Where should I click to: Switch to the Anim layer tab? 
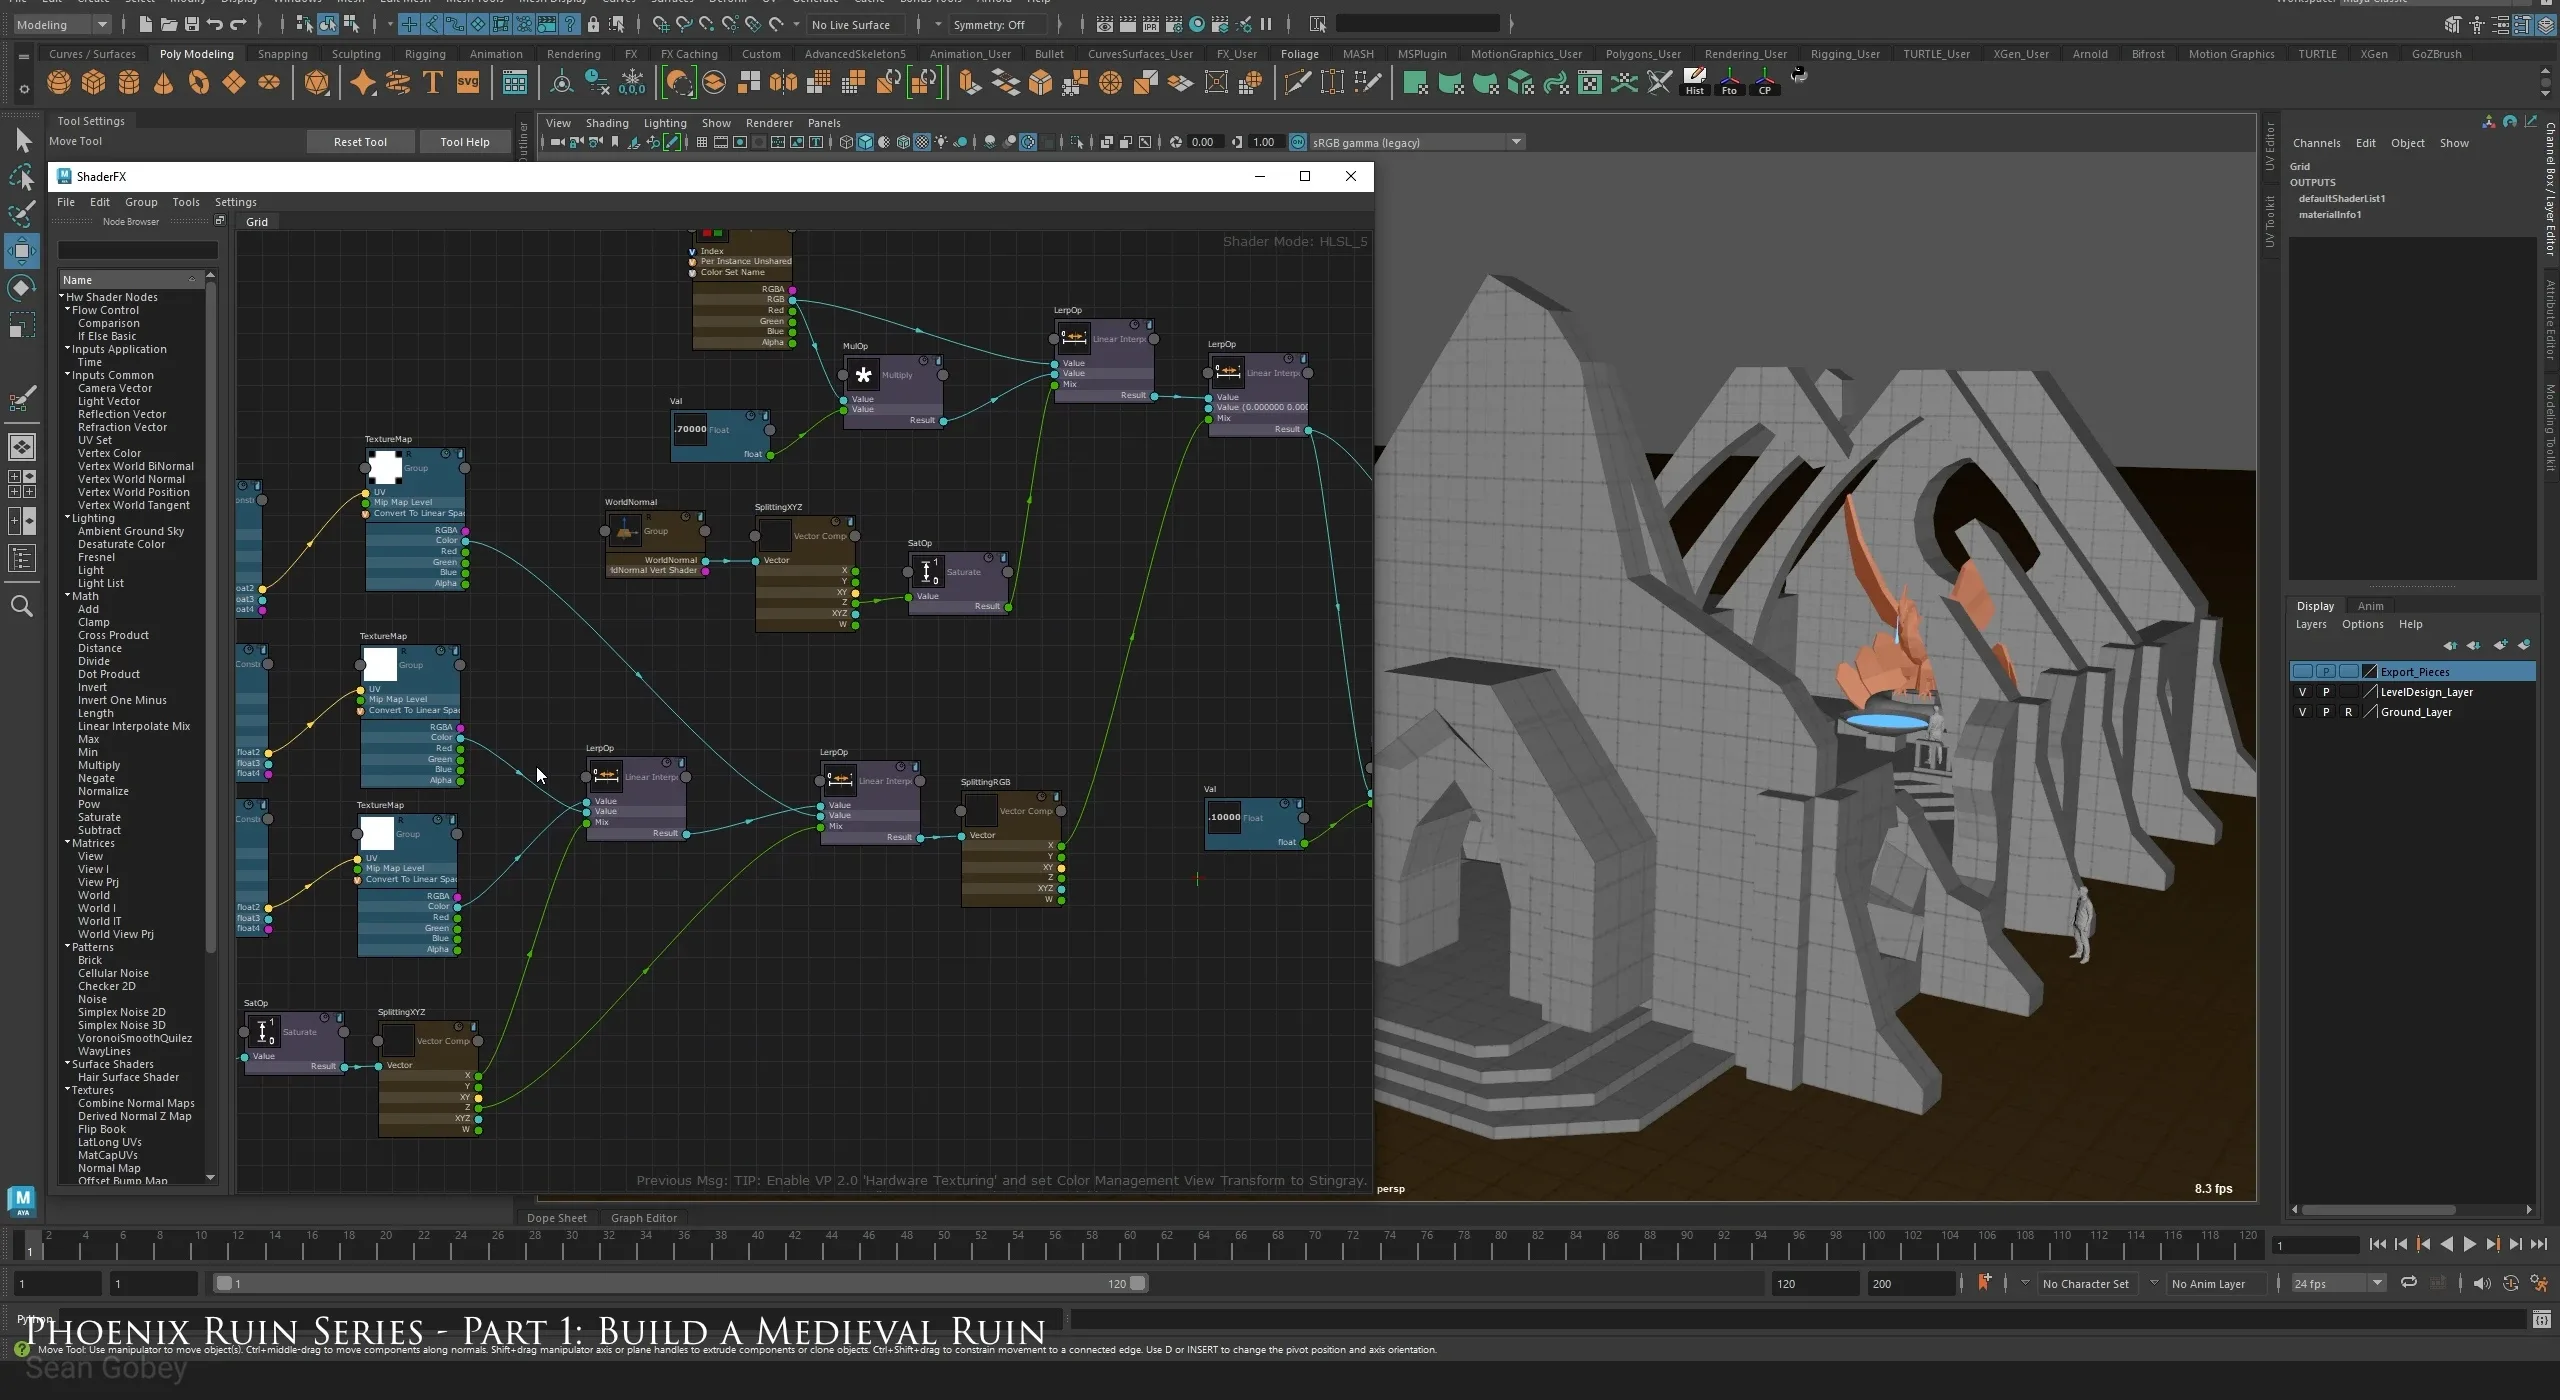(2370, 605)
